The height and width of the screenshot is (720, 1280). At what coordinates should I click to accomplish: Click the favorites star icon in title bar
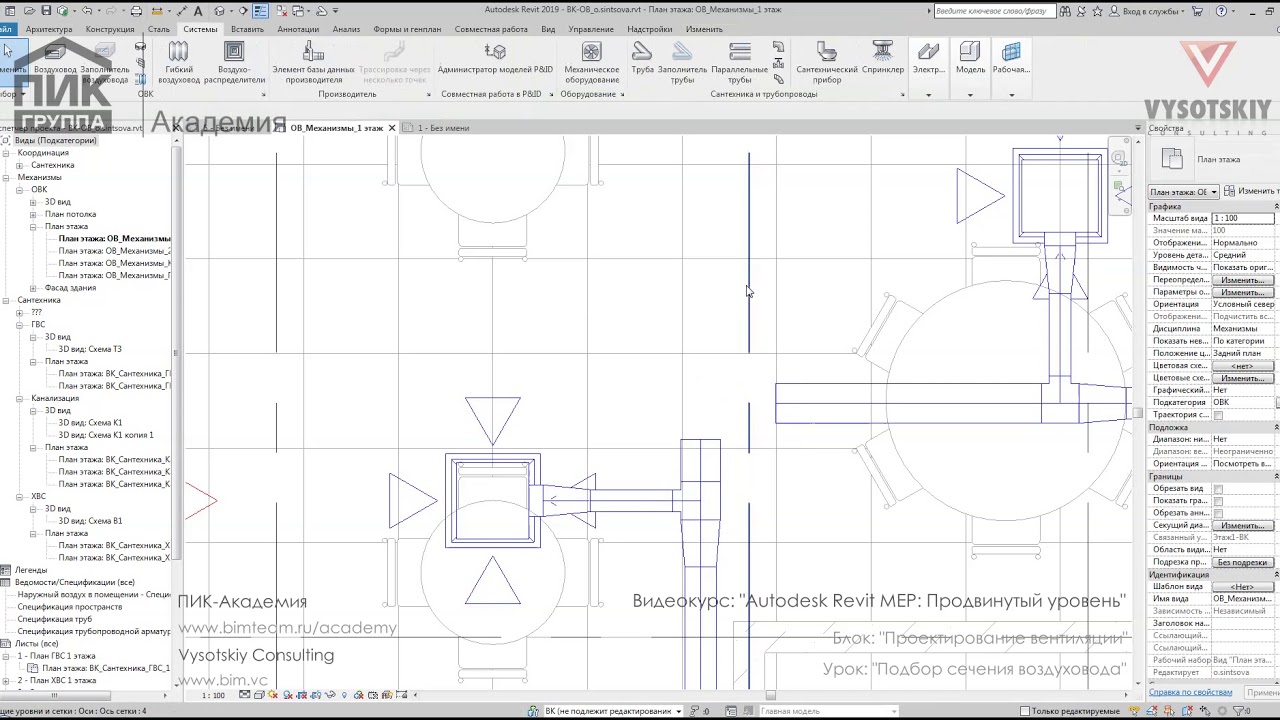click(1098, 11)
